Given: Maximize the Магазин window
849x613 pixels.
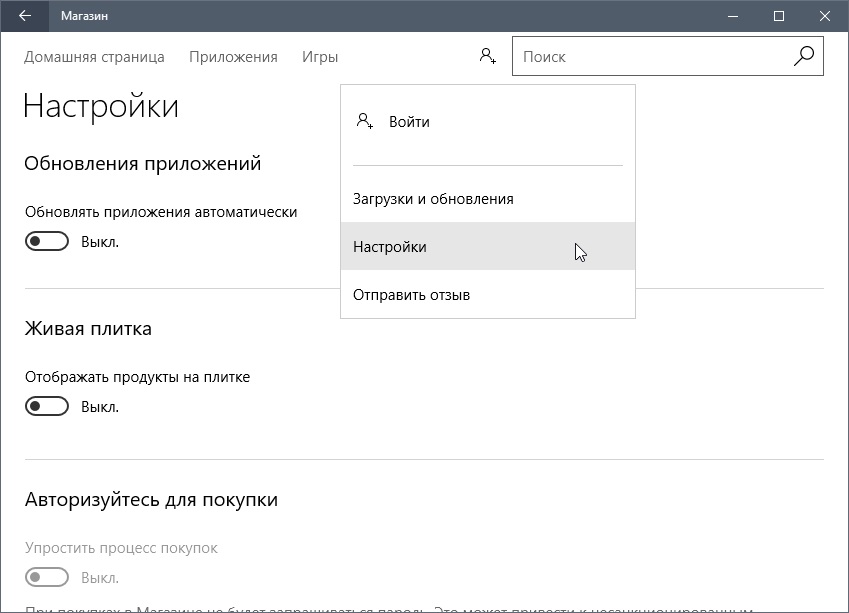Looking at the screenshot, I should (x=779, y=16).
